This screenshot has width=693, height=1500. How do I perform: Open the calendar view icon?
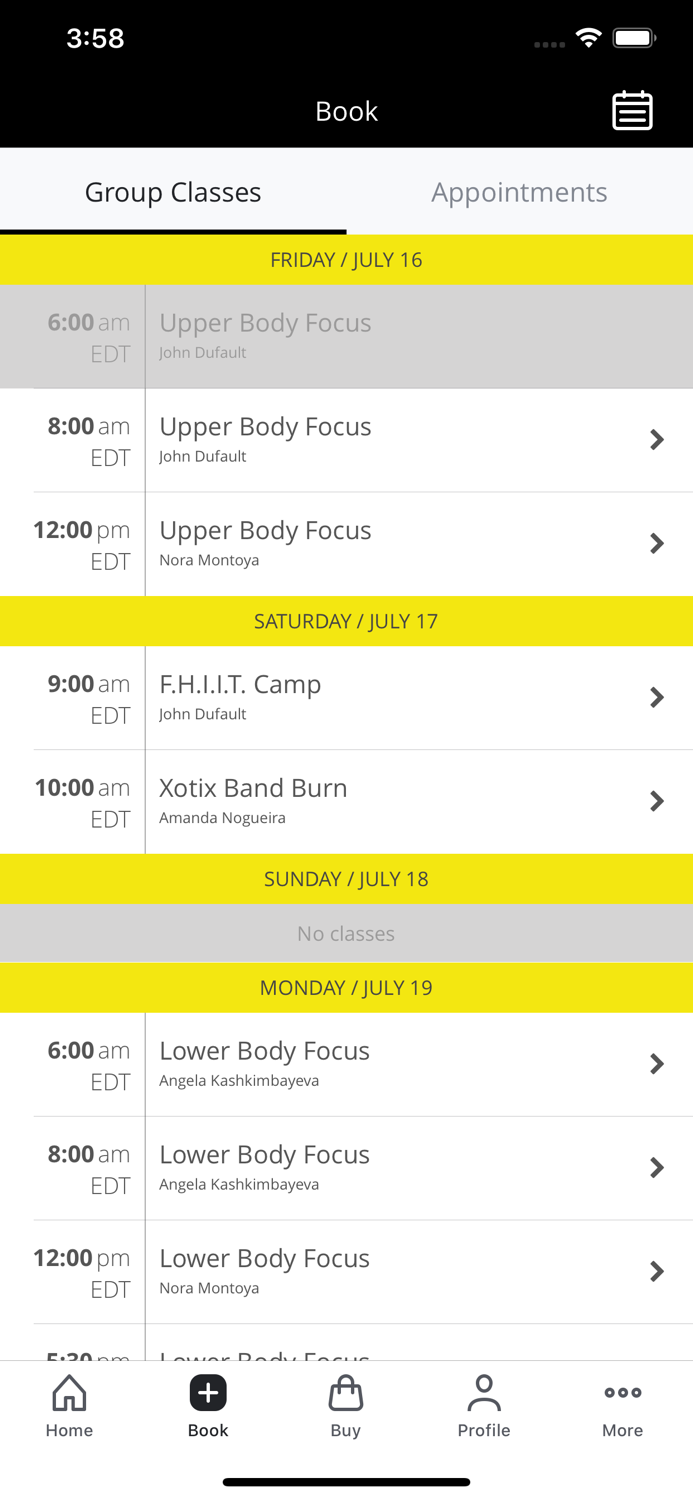pyautogui.click(x=632, y=111)
